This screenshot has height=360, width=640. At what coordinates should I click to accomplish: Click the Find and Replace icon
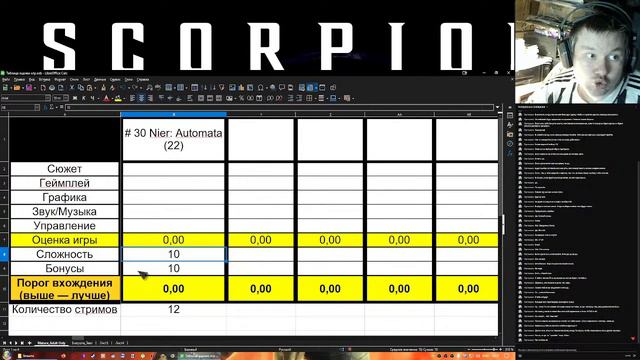149,87
